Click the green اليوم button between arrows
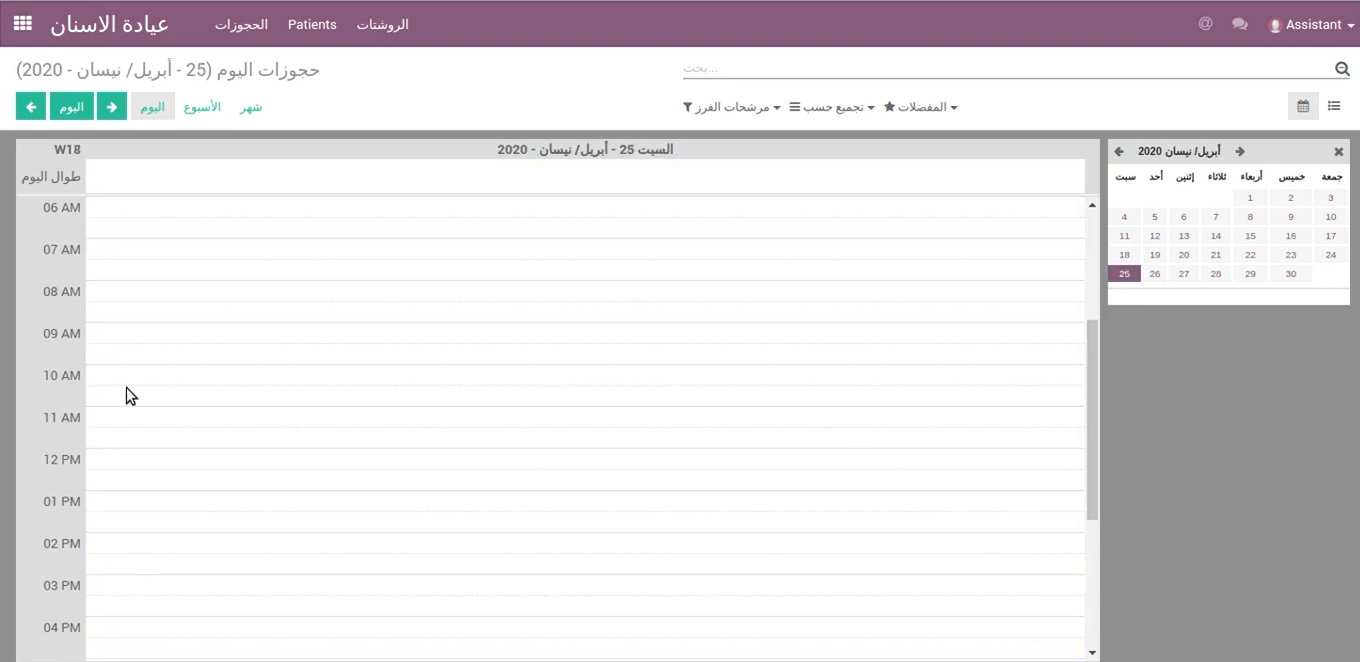This screenshot has width=1360, height=662. point(72,107)
